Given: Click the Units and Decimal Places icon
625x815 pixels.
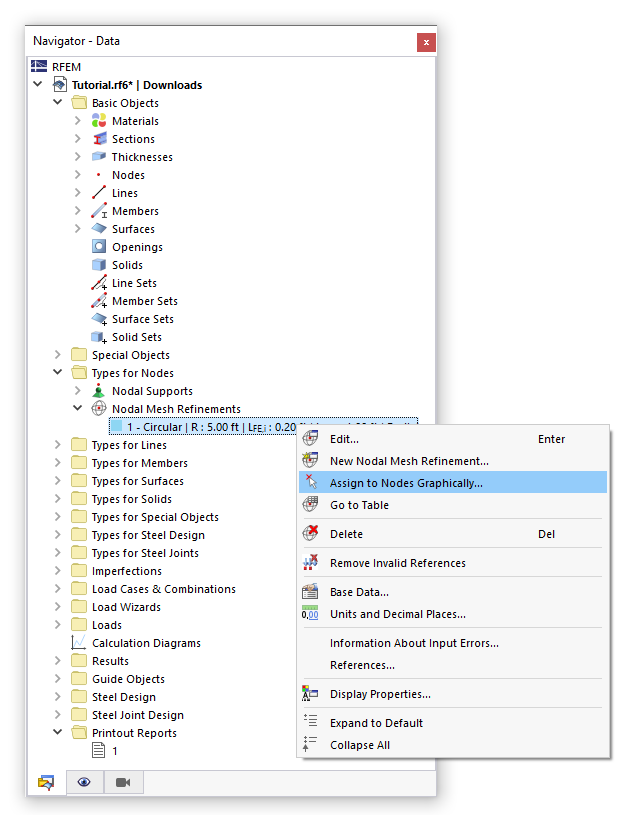Looking at the screenshot, I should tap(310, 613).
